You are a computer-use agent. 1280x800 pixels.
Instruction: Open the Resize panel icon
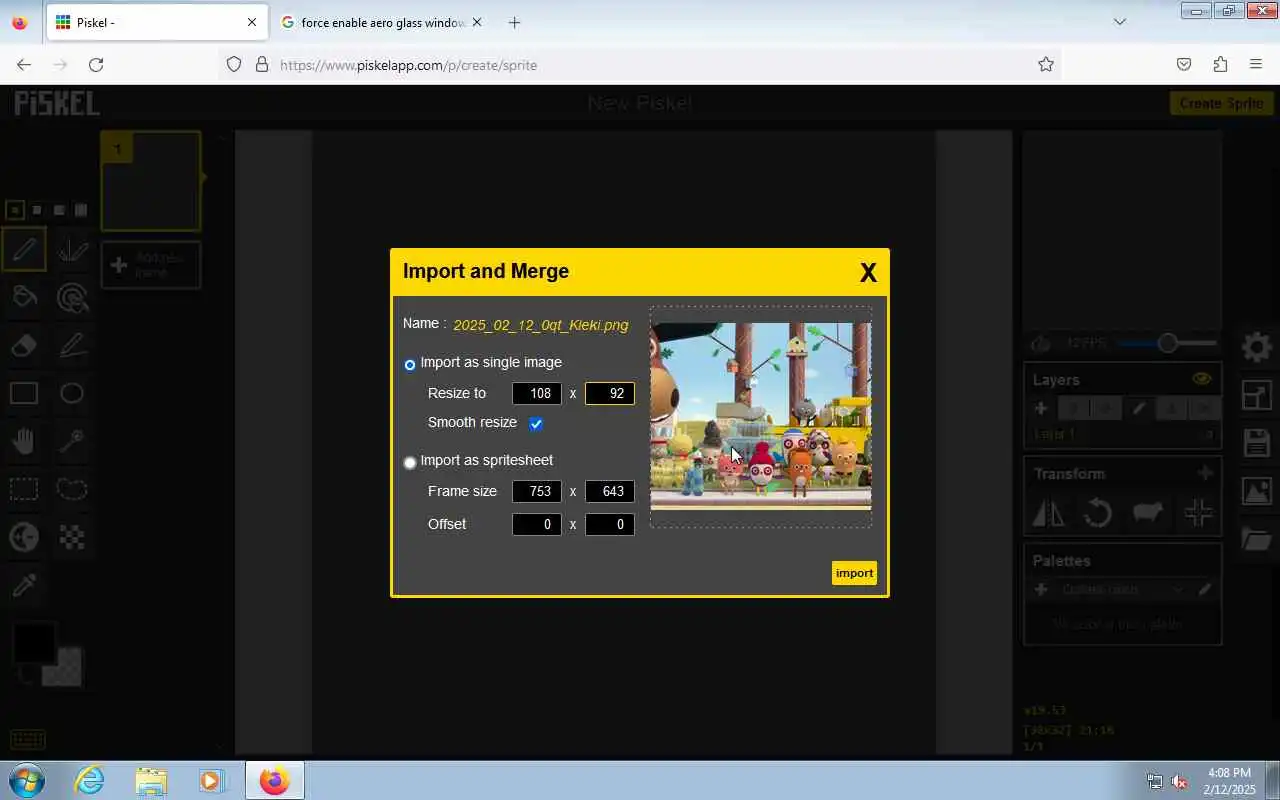pyautogui.click(x=1257, y=395)
